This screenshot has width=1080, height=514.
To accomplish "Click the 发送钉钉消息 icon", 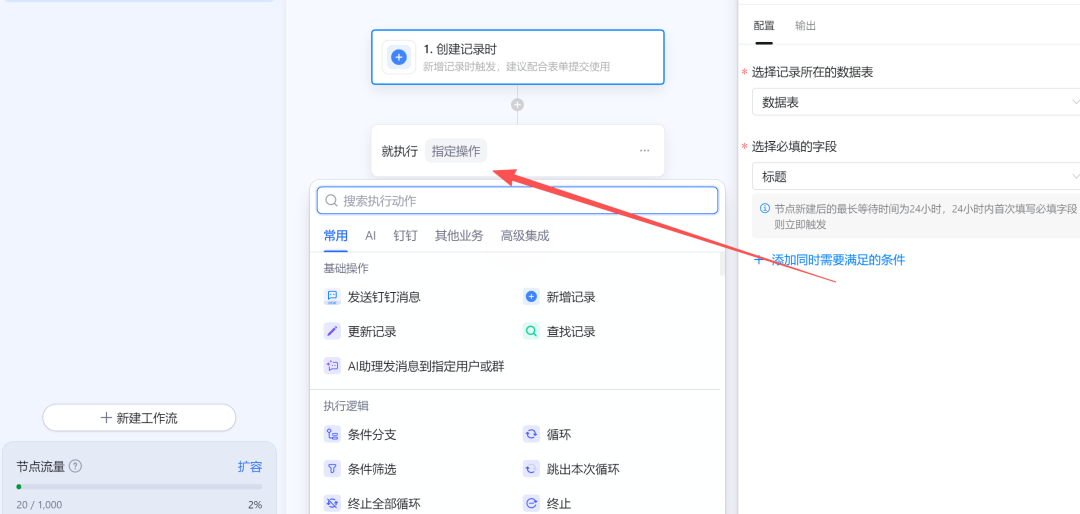I will pyautogui.click(x=333, y=297).
